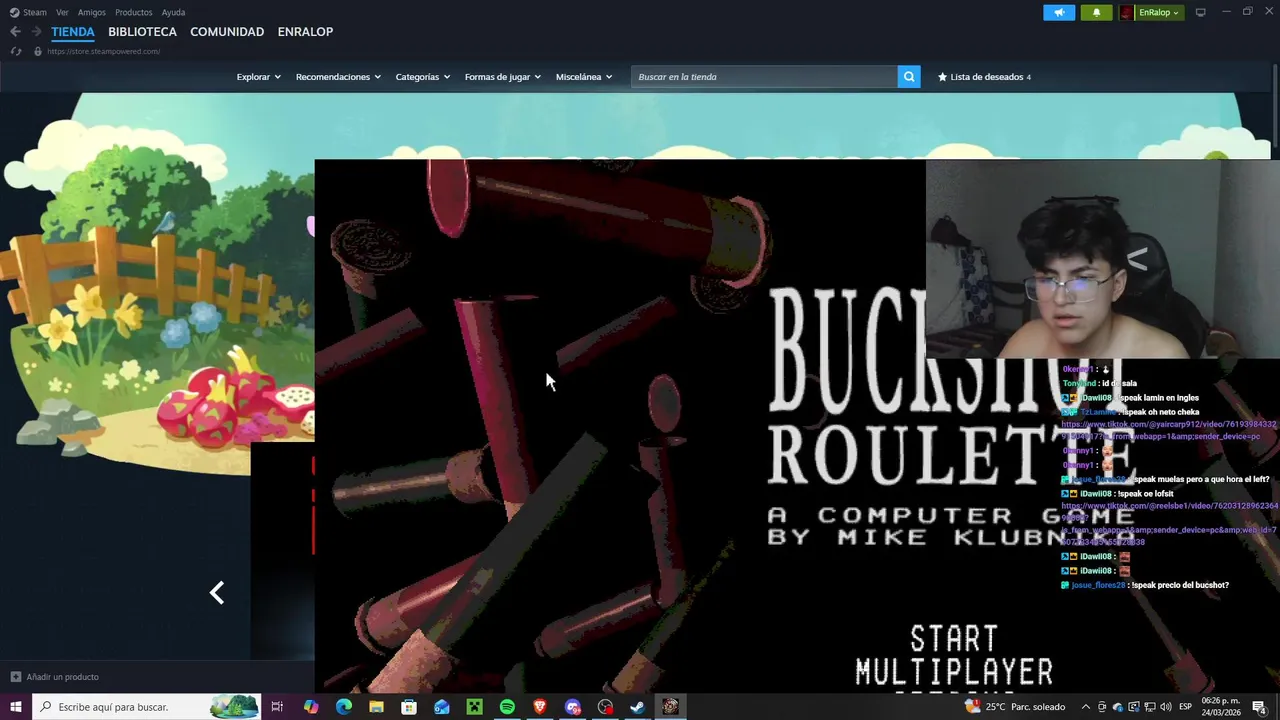Open the Productos menu

134,12
